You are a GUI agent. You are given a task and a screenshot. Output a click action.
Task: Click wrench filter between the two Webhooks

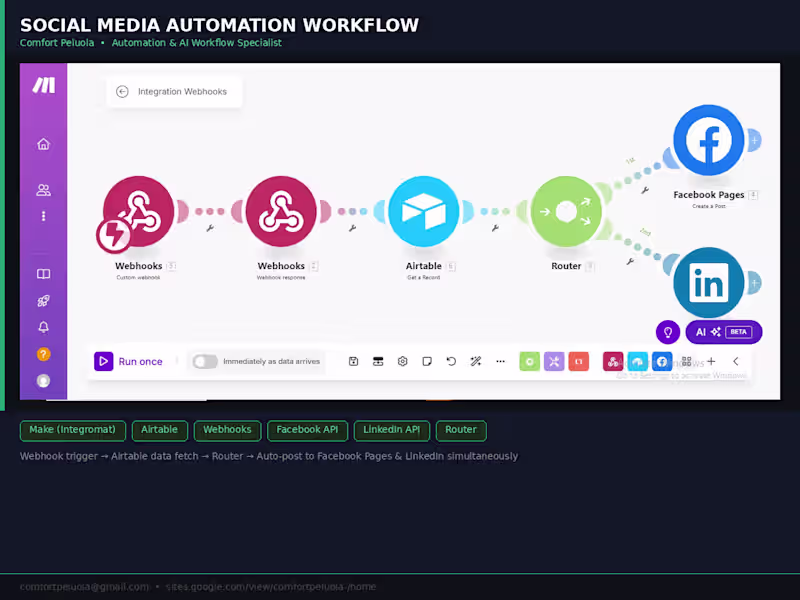pos(210,228)
